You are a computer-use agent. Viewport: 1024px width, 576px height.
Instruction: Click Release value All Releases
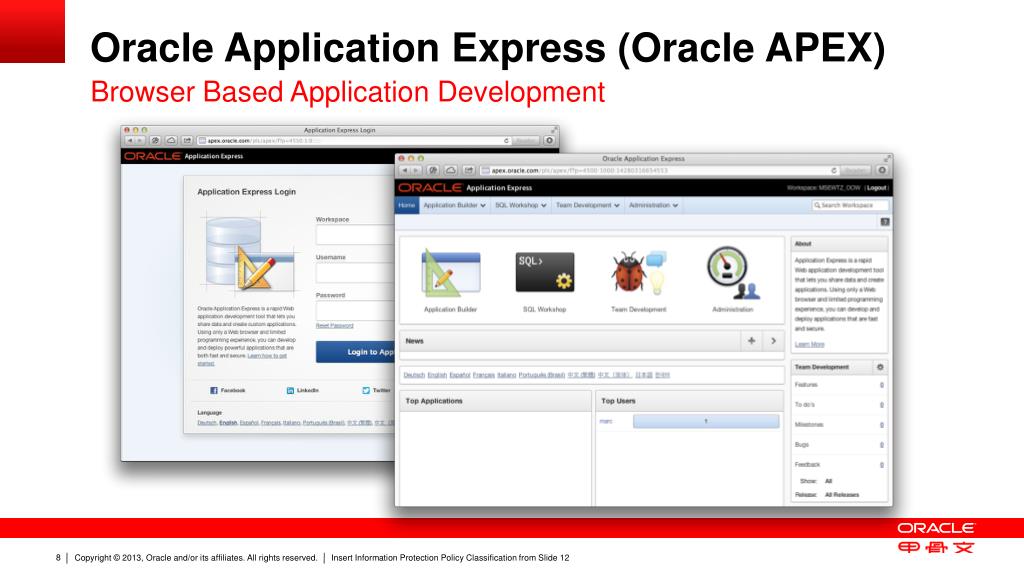tap(842, 494)
